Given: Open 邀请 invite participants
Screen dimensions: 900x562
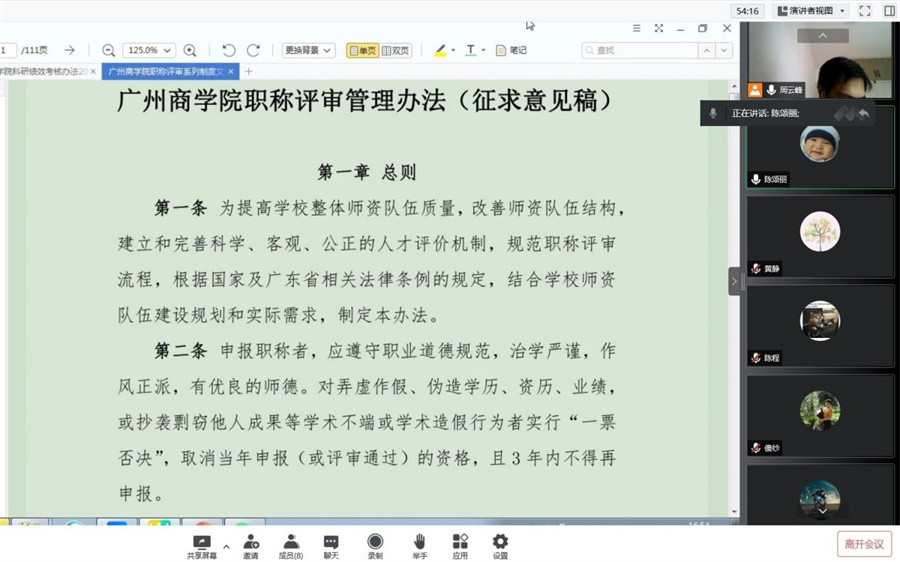Looking at the screenshot, I should pos(250,546).
